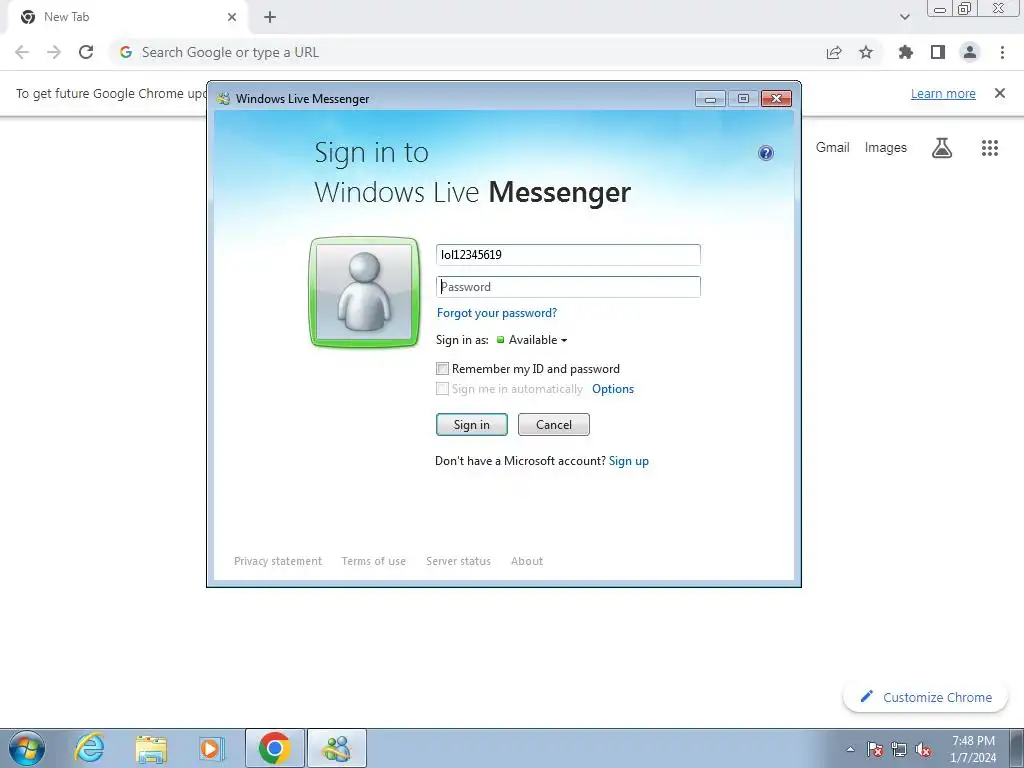Launch Internet Explorer from taskbar

[x=89, y=748]
